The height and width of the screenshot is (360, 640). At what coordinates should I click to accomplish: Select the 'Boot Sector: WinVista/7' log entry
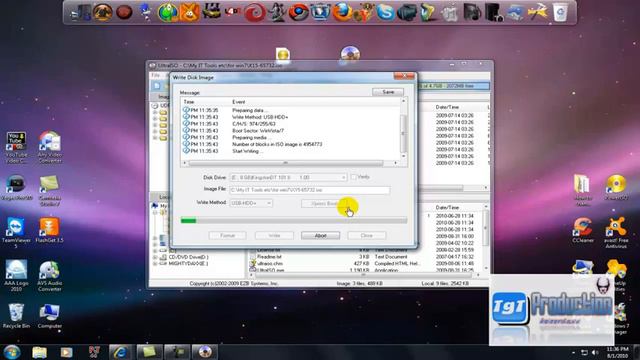pos(258,131)
